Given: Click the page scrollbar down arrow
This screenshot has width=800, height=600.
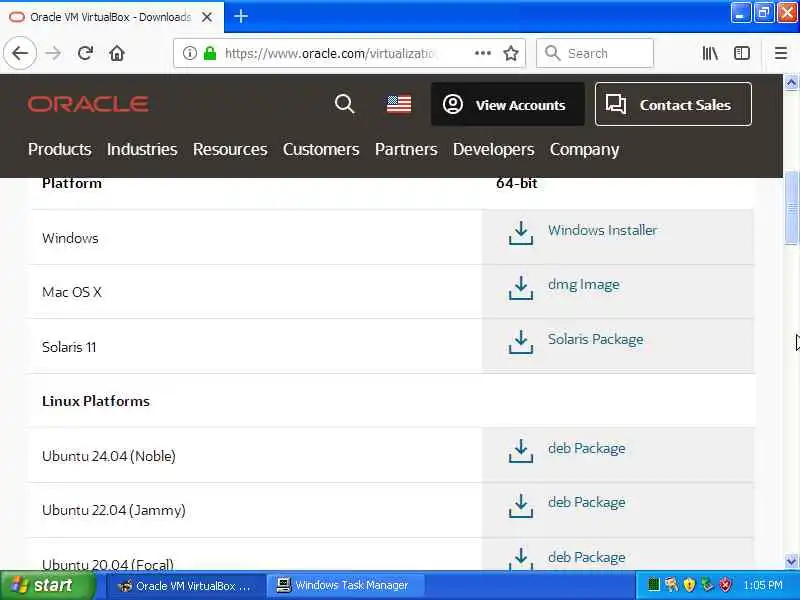Looking at the screenshot, I should pyautogui.click(x=791, y=562).
